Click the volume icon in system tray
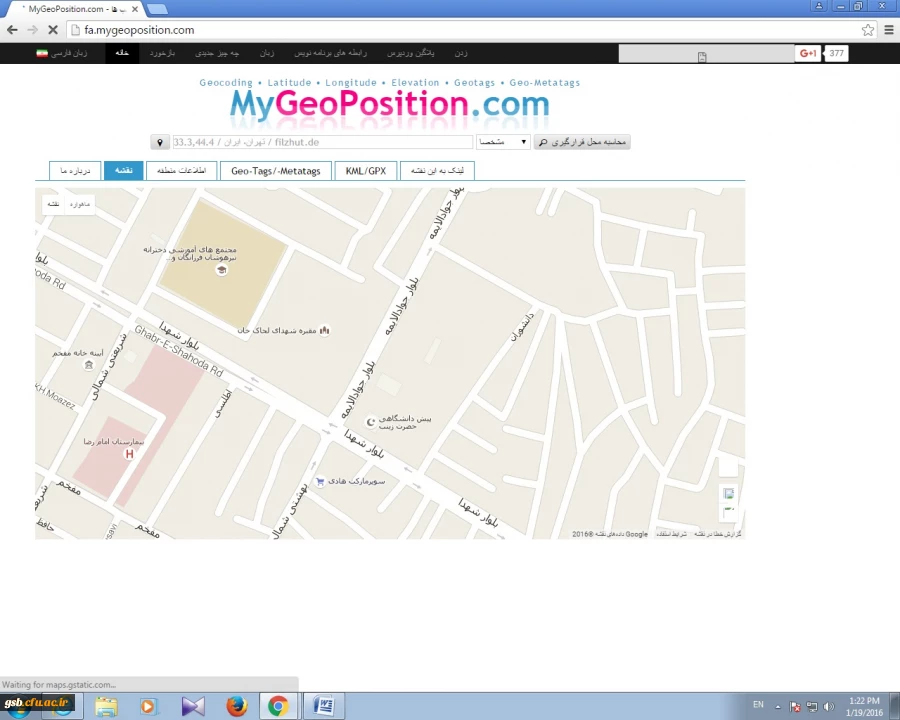This screenshot has width=900, height=720. click(x=829, y=707)
